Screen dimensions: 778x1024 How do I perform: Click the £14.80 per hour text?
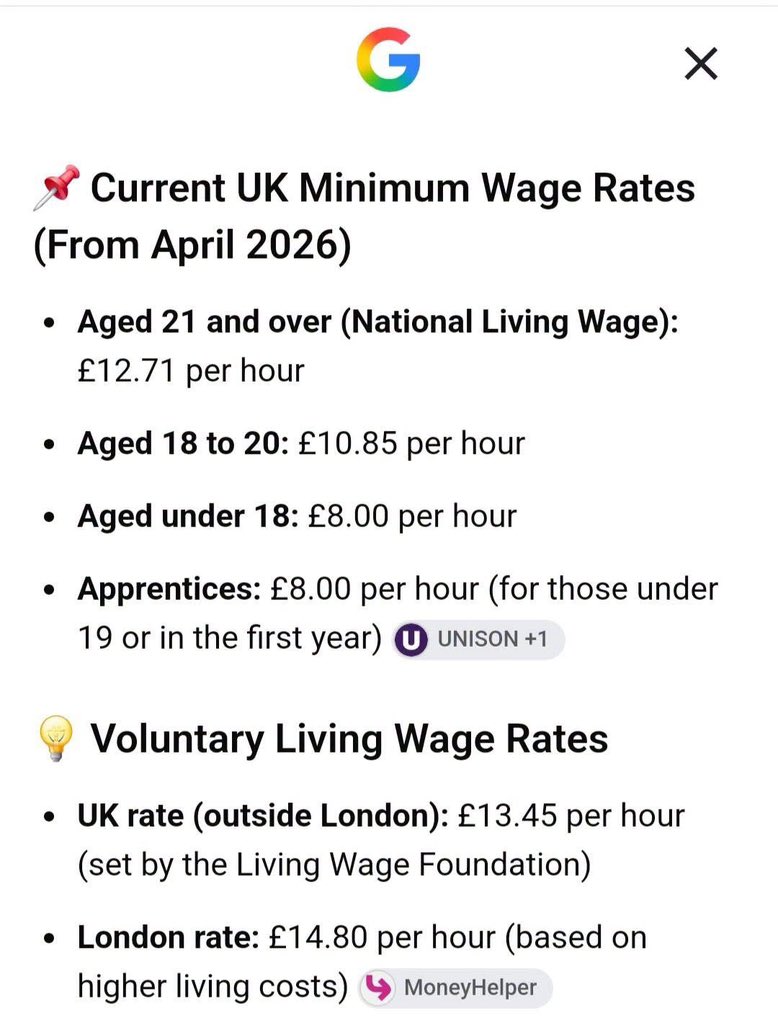383,938
